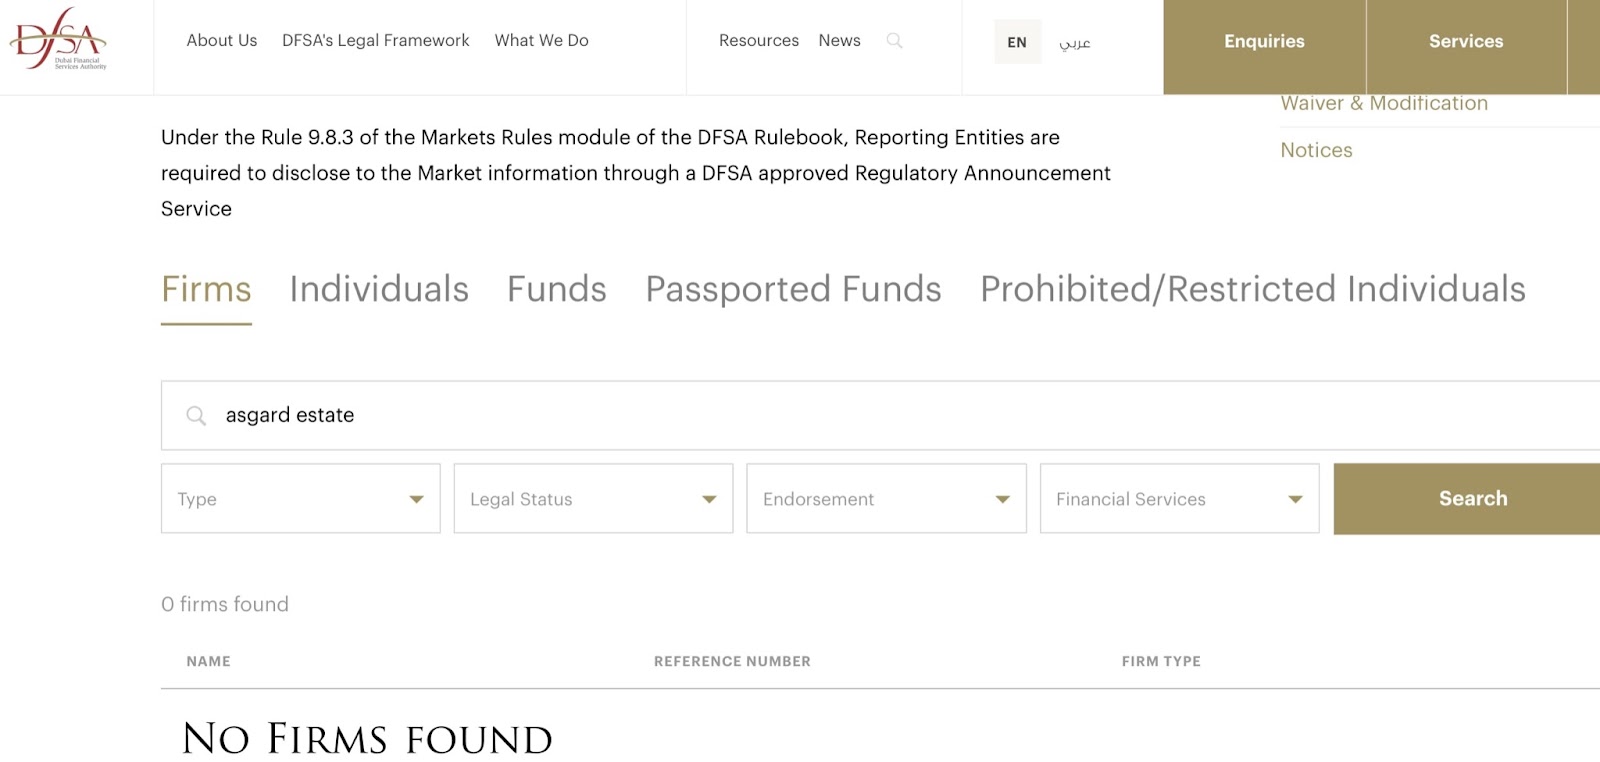Image resolution: width=1600 pixels, height=762 pixels.
Task: Click the header search magnifier icon
Action: click(x=894, y=41)
